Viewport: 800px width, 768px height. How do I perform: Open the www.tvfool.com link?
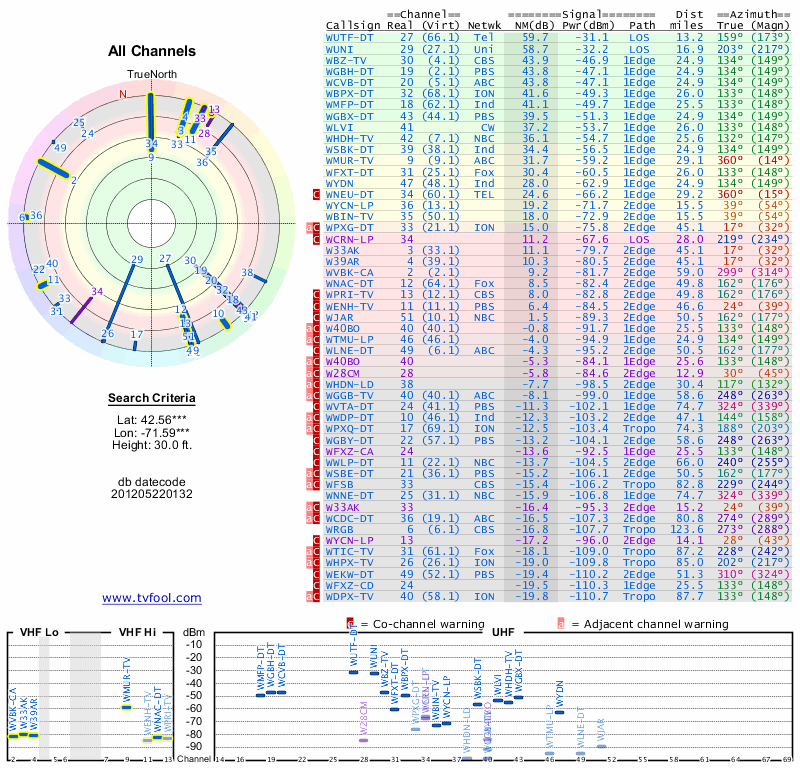(x=152, y=598)
